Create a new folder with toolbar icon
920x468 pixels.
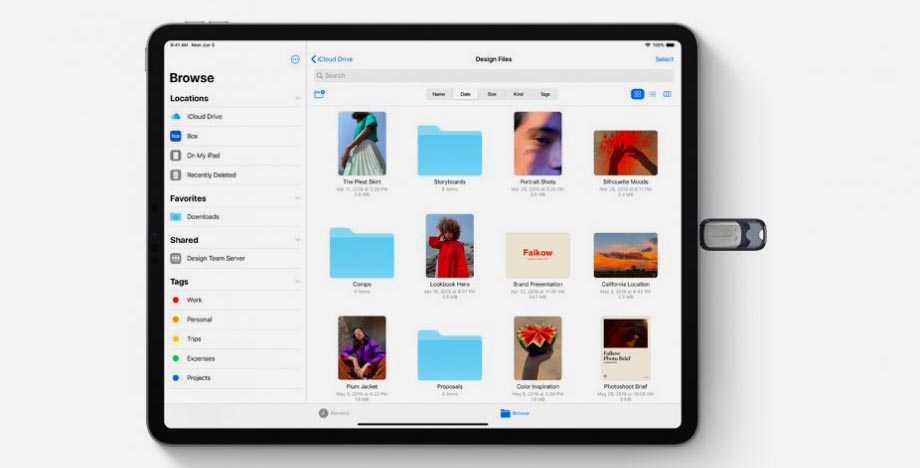point(319,94)
